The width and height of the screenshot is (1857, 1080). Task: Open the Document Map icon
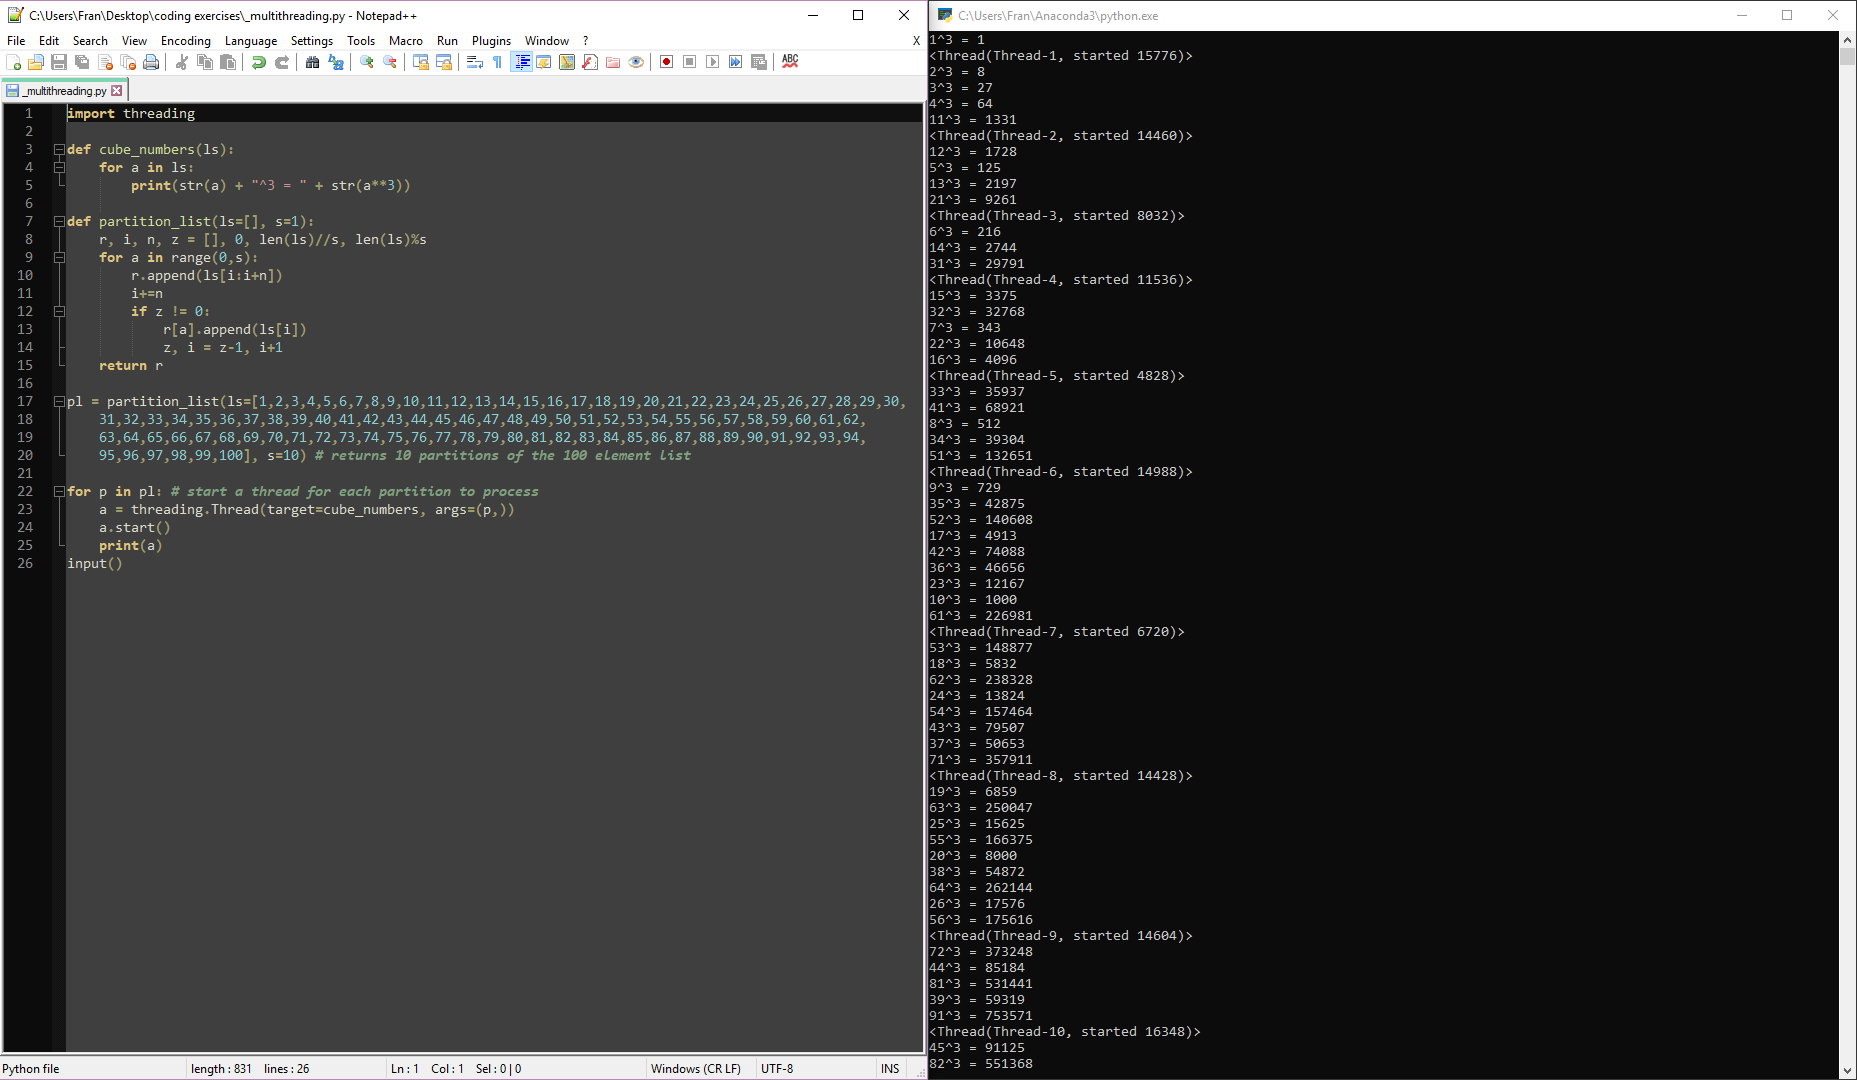click(x=567, y=62)
